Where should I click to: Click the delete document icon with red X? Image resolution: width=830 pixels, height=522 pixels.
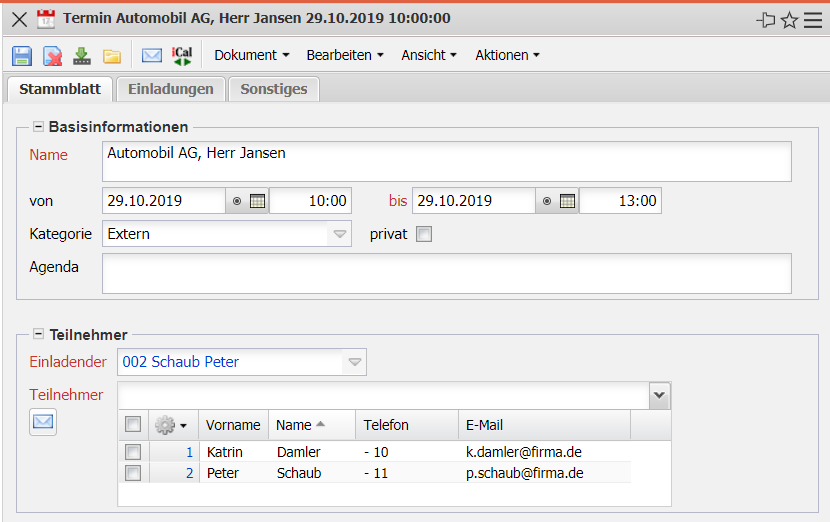click(52, 55)
